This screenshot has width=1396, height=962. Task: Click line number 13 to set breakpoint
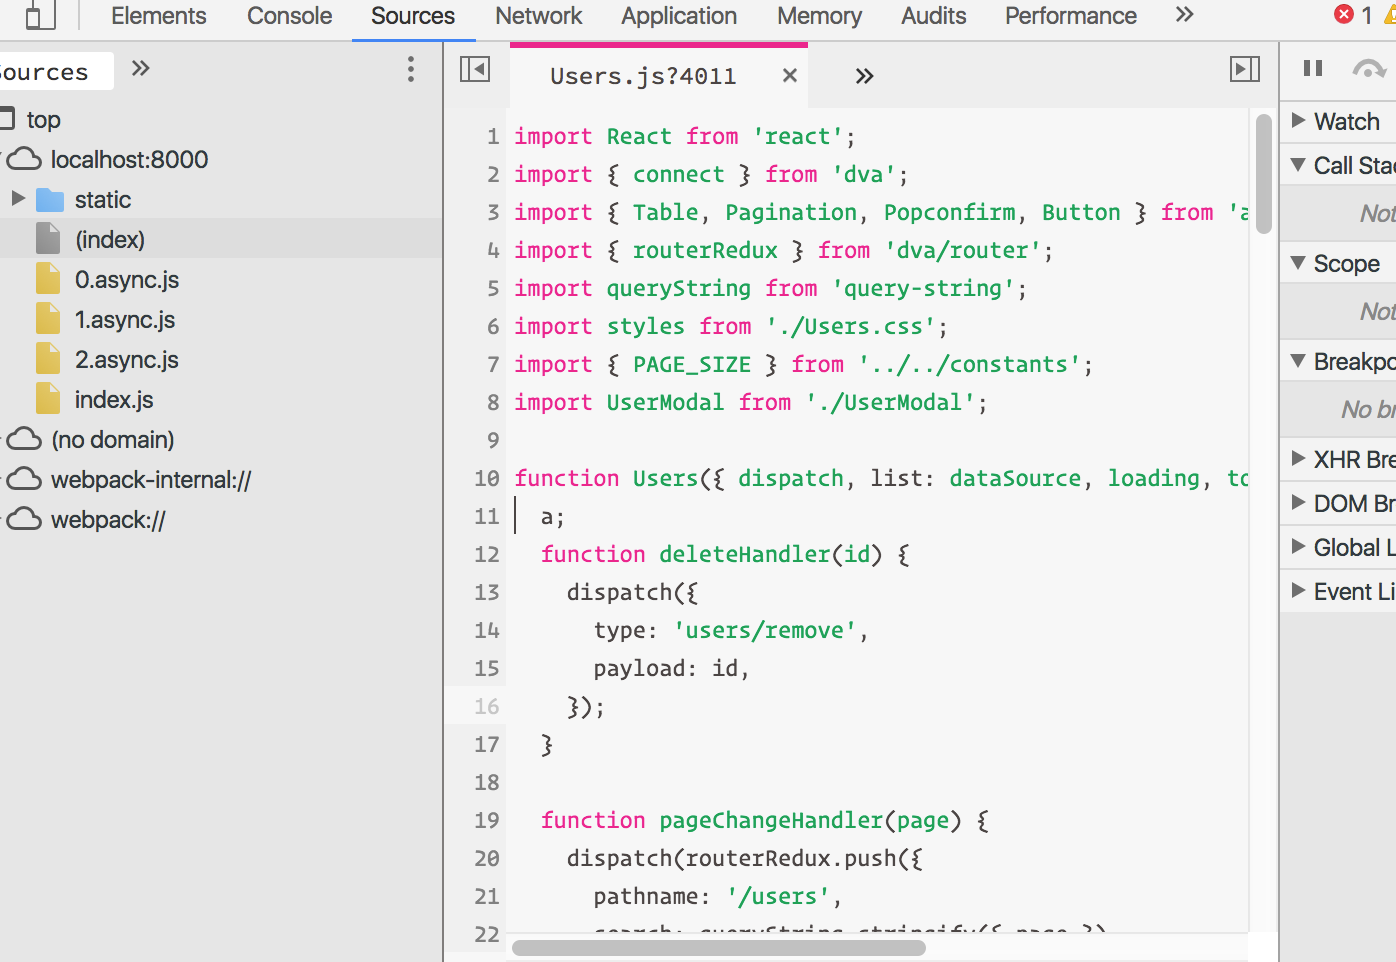click(487, 592)
